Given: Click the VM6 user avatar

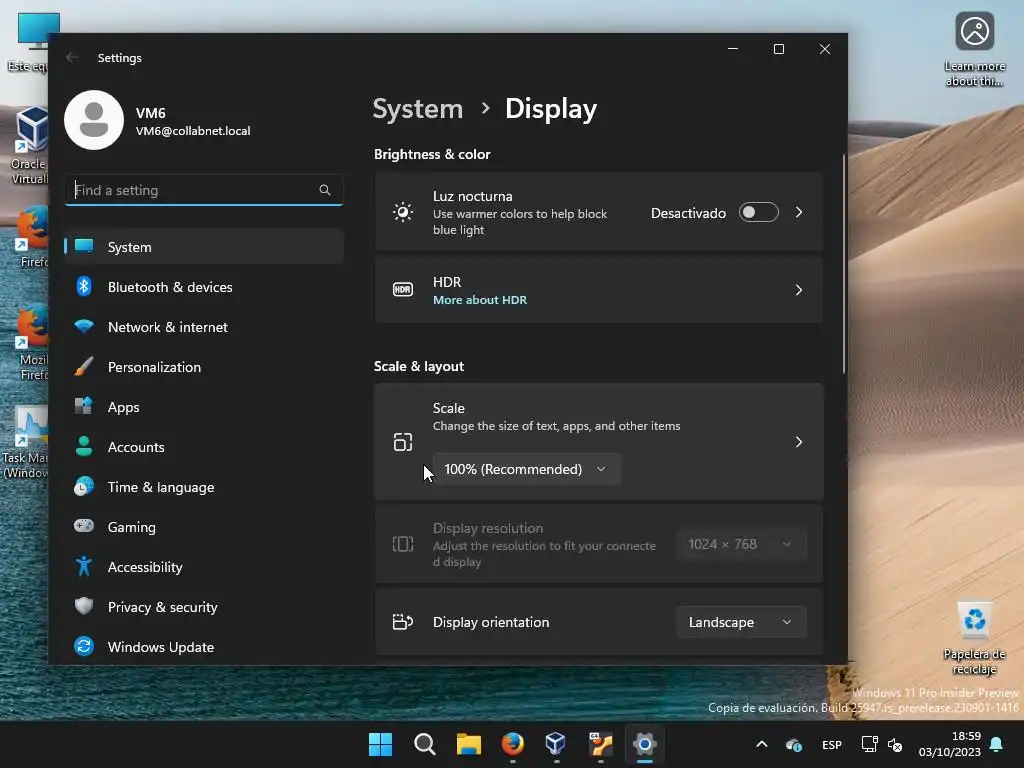Looking at the screenshot, I should coord(94,120).
